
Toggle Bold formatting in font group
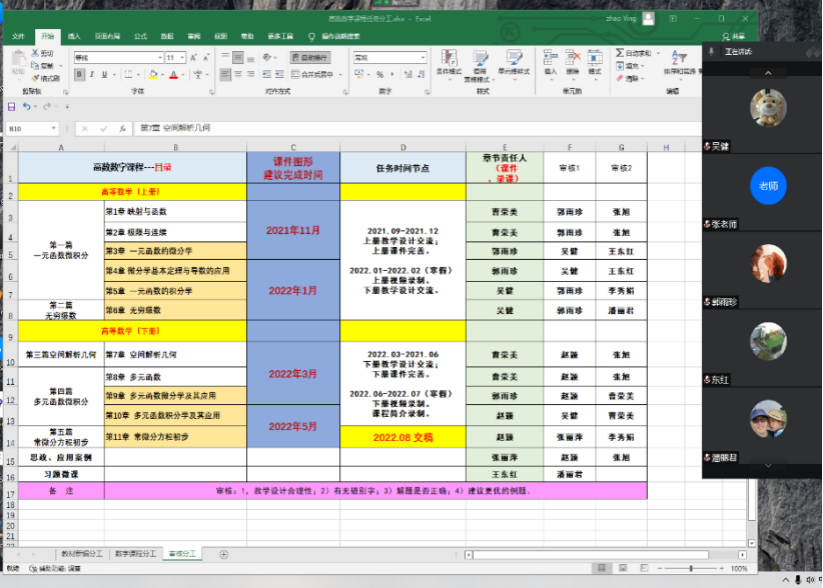tap(78, 74)
